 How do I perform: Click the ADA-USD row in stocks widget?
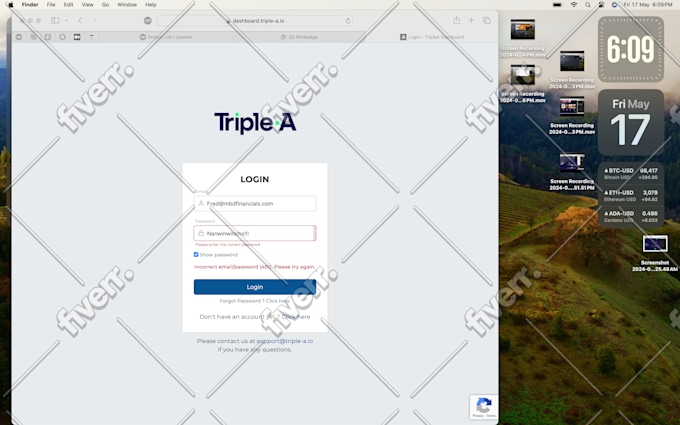631,216
